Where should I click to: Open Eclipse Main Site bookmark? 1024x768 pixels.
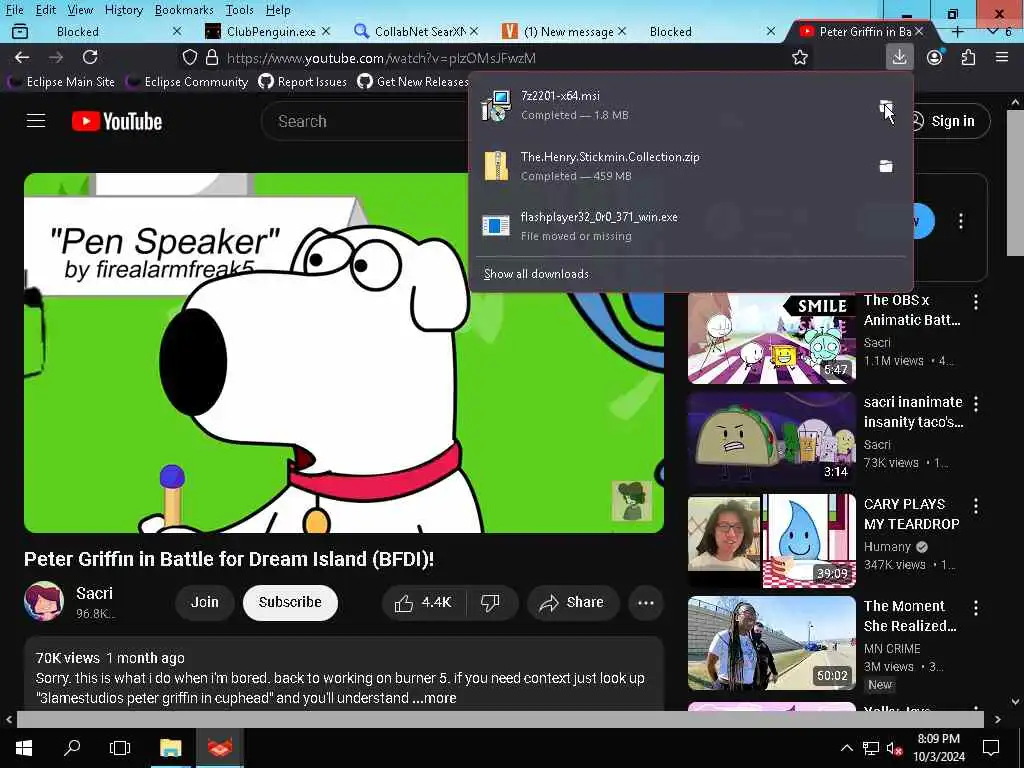pyautogui.click(x=61, y=82)
